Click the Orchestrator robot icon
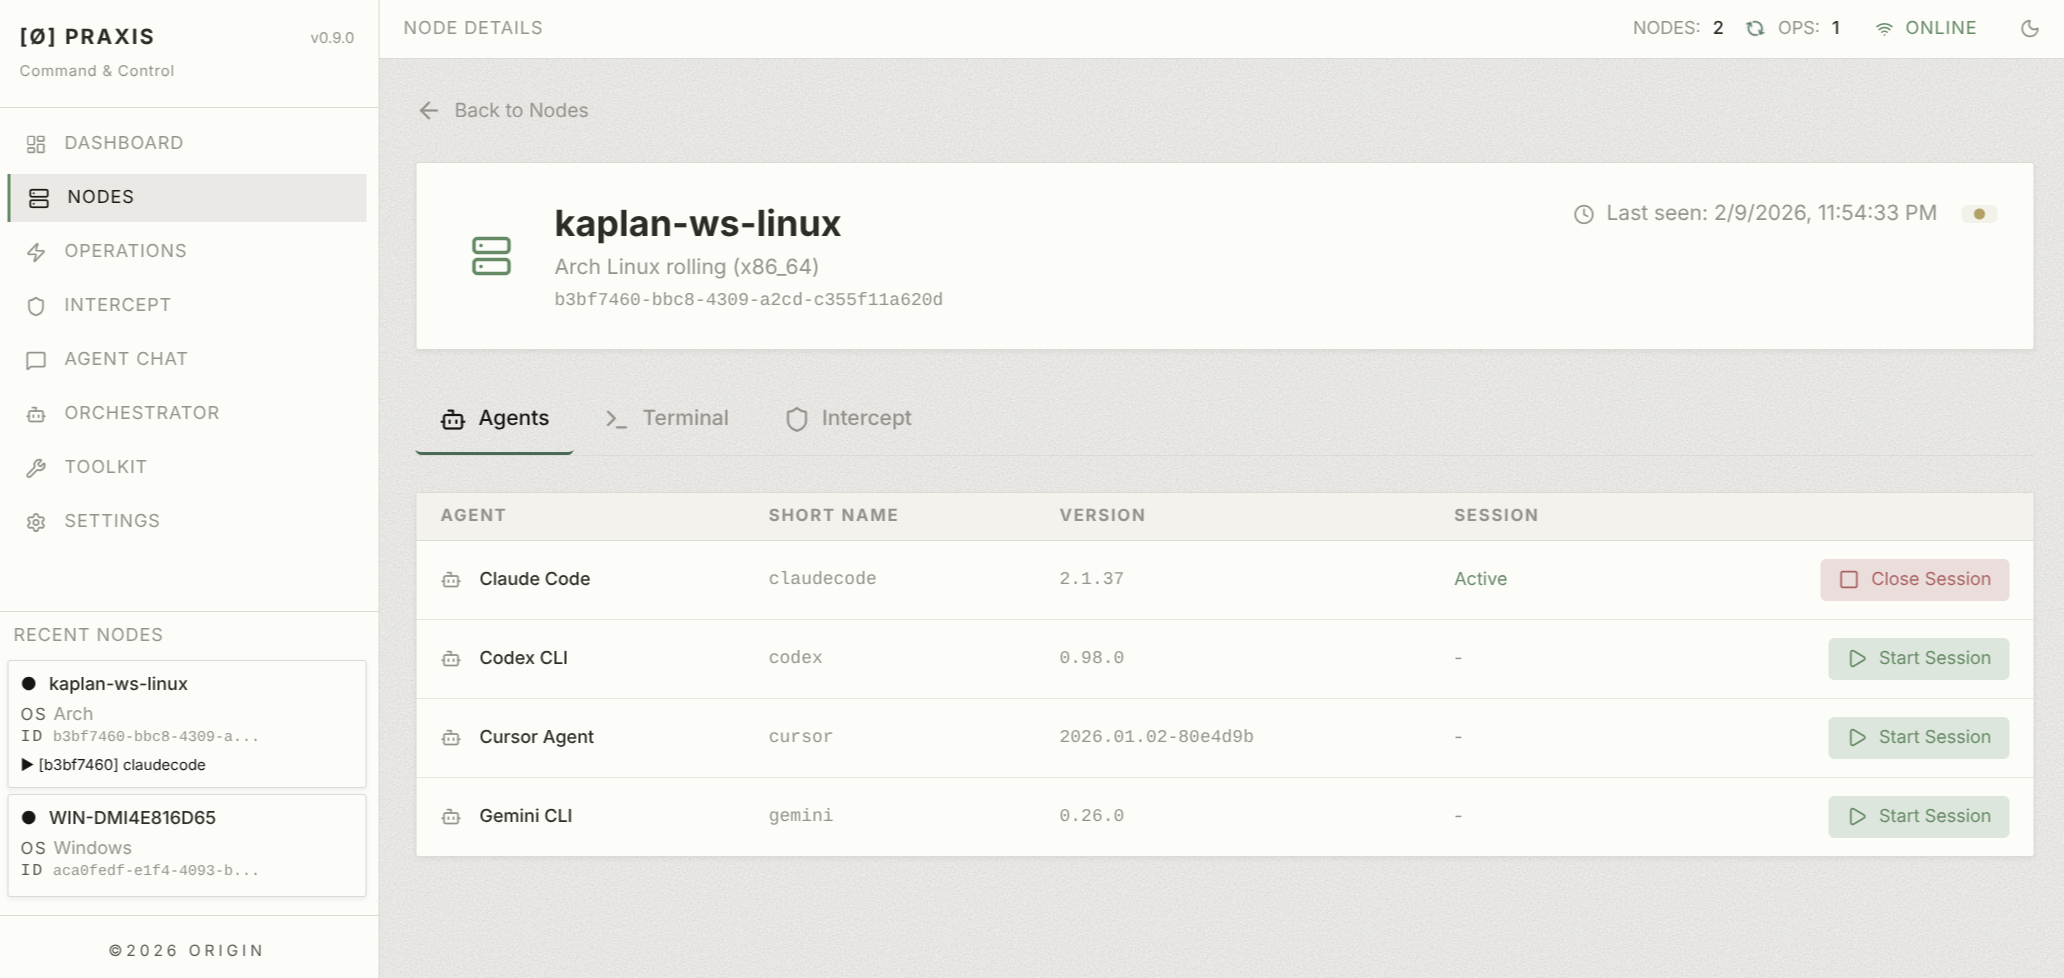This screenshot has height=978, width=2064. 36,414
